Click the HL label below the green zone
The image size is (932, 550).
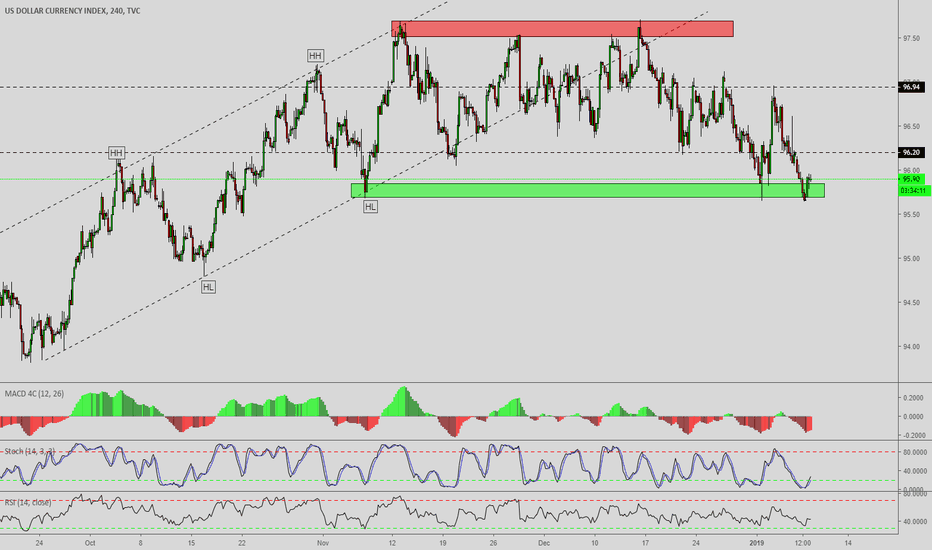tap(370, 207)
